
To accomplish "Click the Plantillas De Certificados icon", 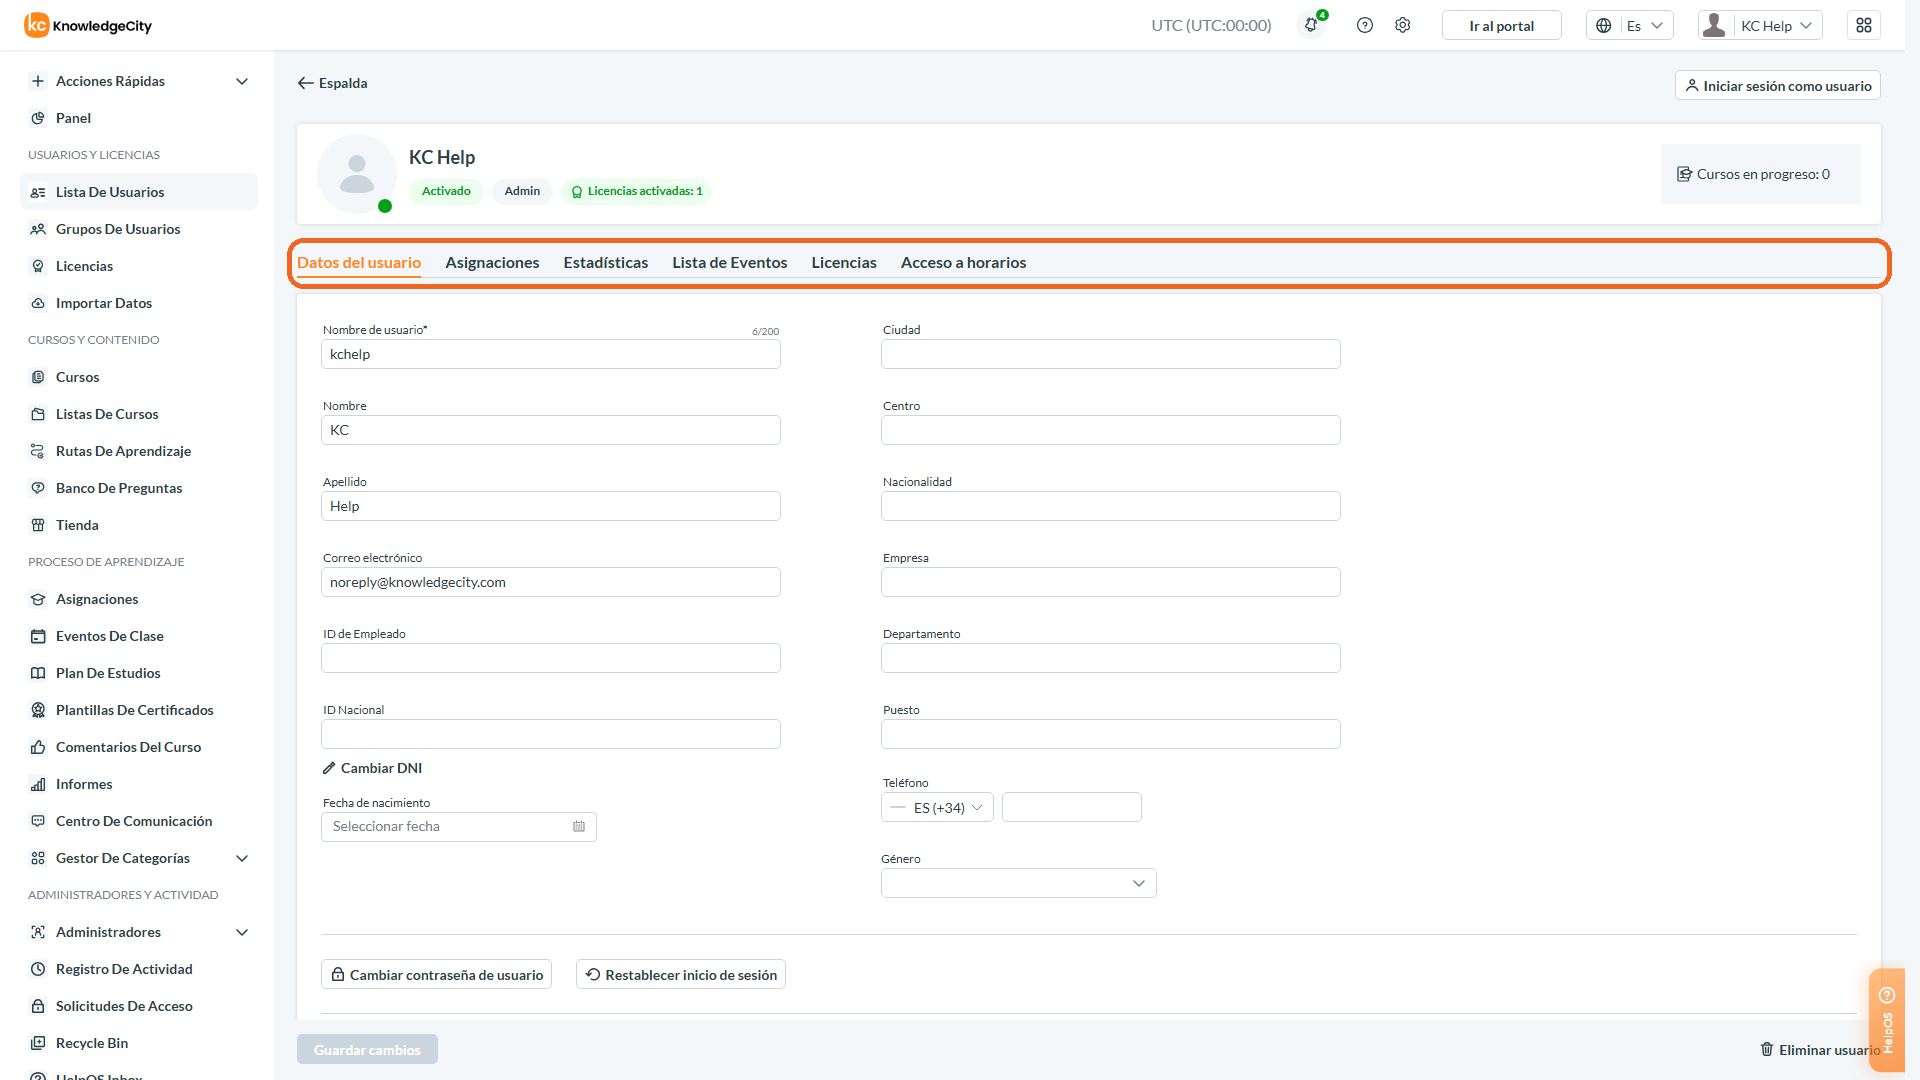I will pos(38,710).
